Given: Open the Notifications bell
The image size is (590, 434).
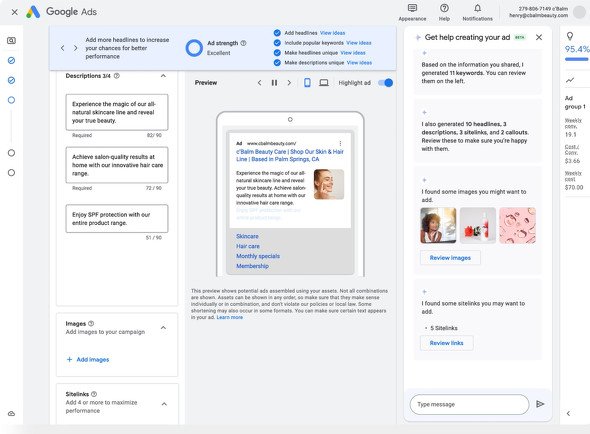Looking at the screenshot, I should [x=477, y=8].
